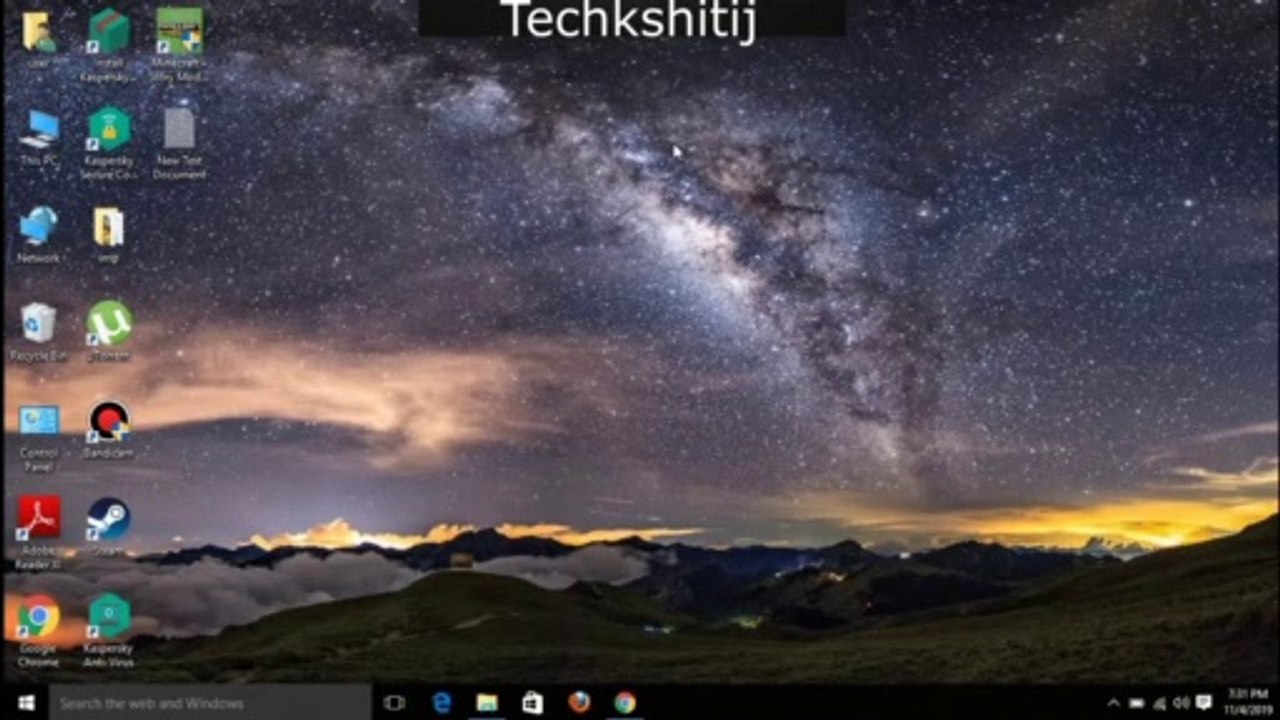The width and height of the screenshot is (1280, 720).
Task: Open the Action Center notifications icon
Action: (x=1204, y=702)
